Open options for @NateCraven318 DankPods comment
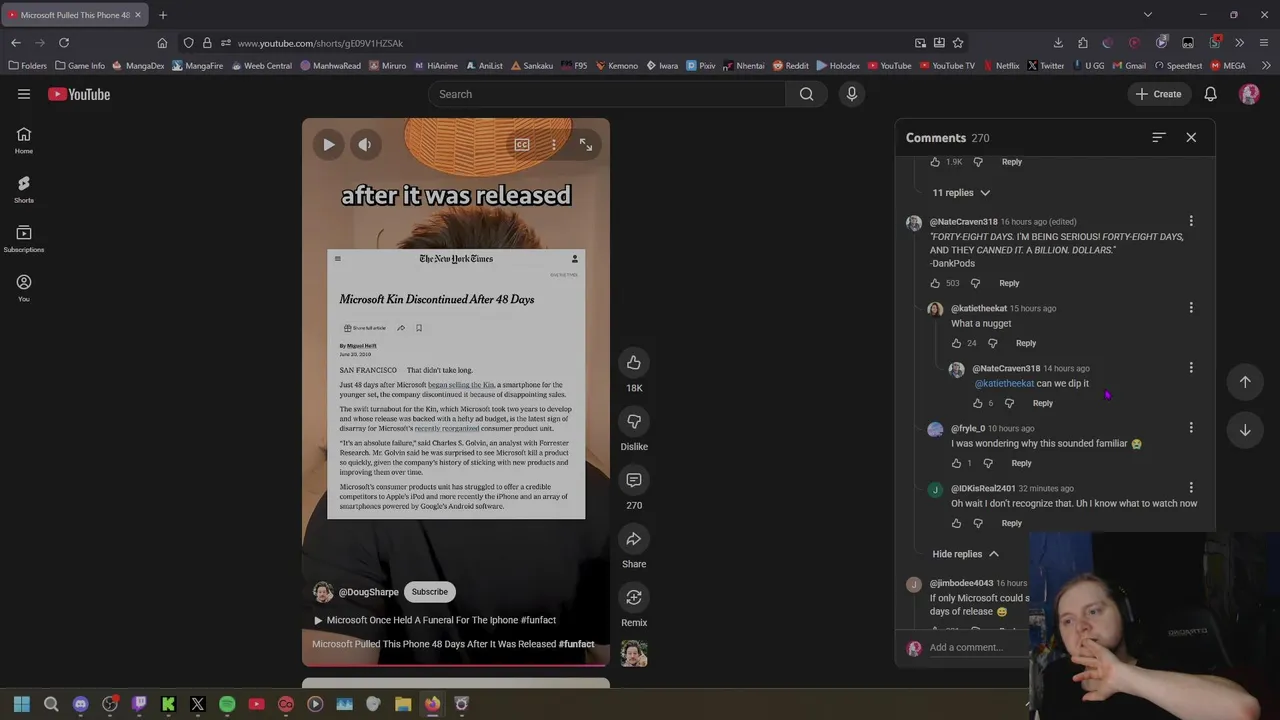Image resolution: width=1280 pixels, height=720 pixels. point(1191,221)
